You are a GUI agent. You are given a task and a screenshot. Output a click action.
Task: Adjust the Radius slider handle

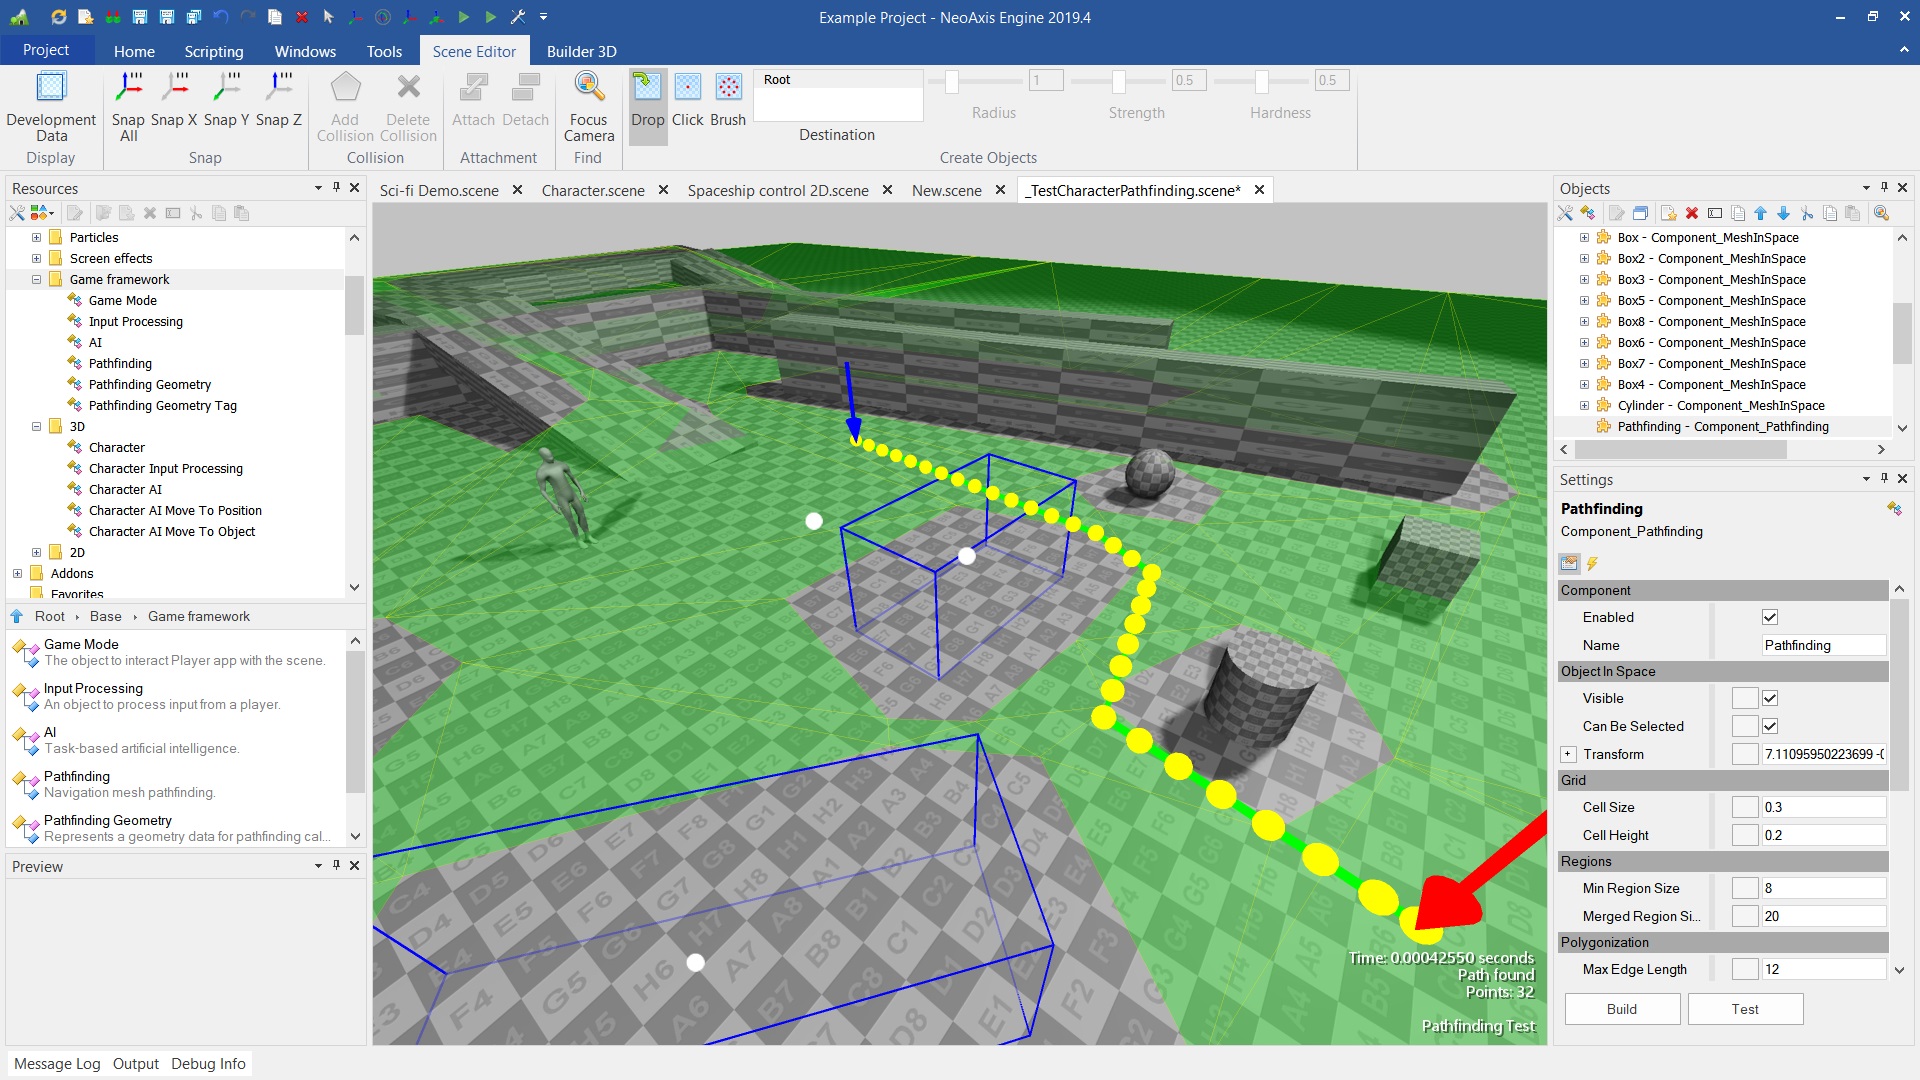pyautogui.click(x=952, y=81)
